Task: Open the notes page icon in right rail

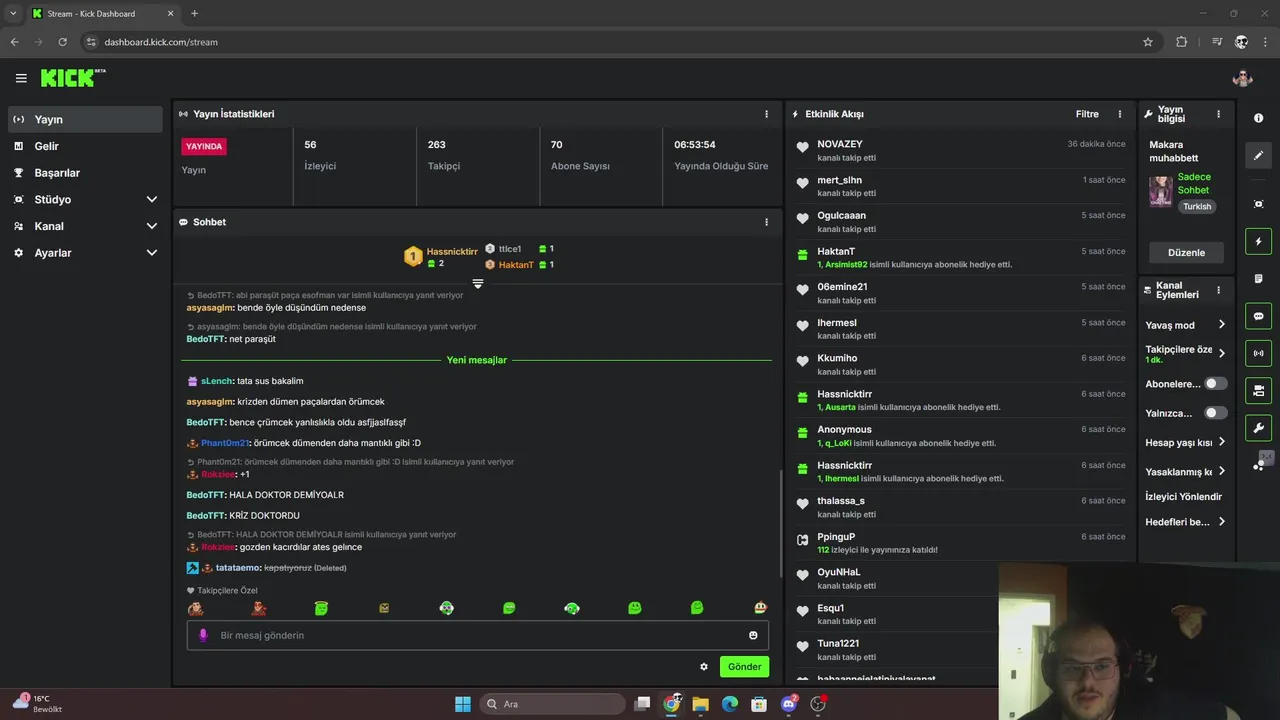Action: 1258,278
